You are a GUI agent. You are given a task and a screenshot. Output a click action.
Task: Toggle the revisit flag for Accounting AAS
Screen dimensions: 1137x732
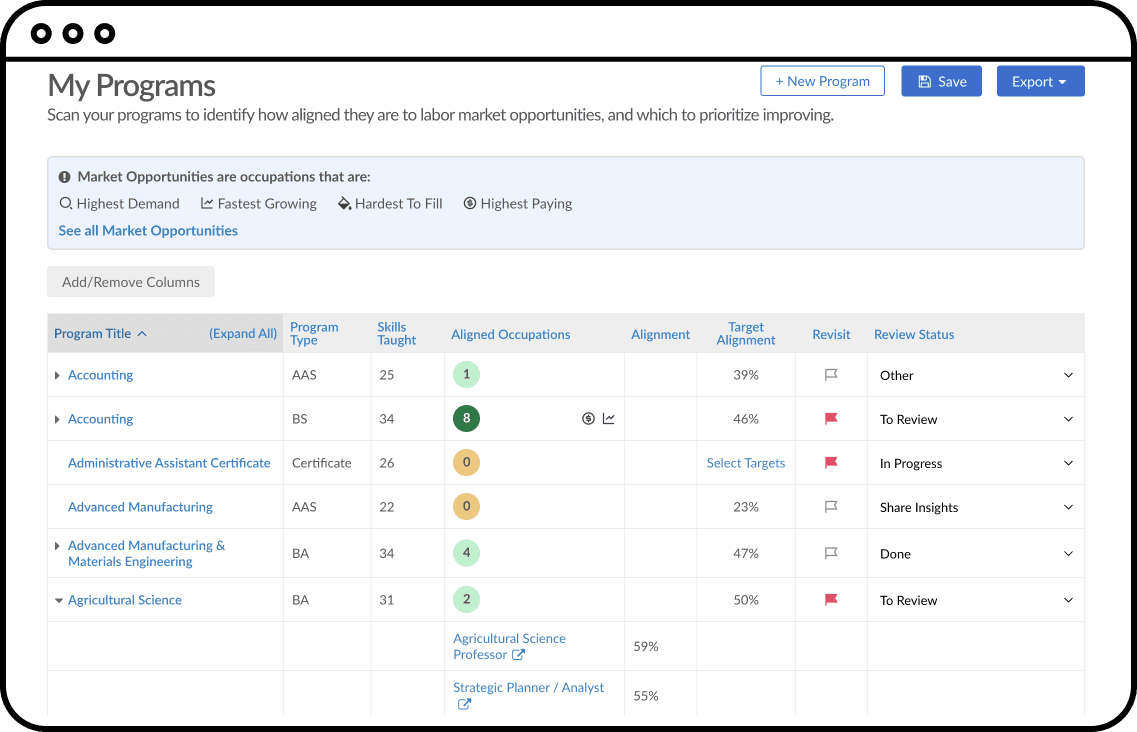[x=831, y=375]
